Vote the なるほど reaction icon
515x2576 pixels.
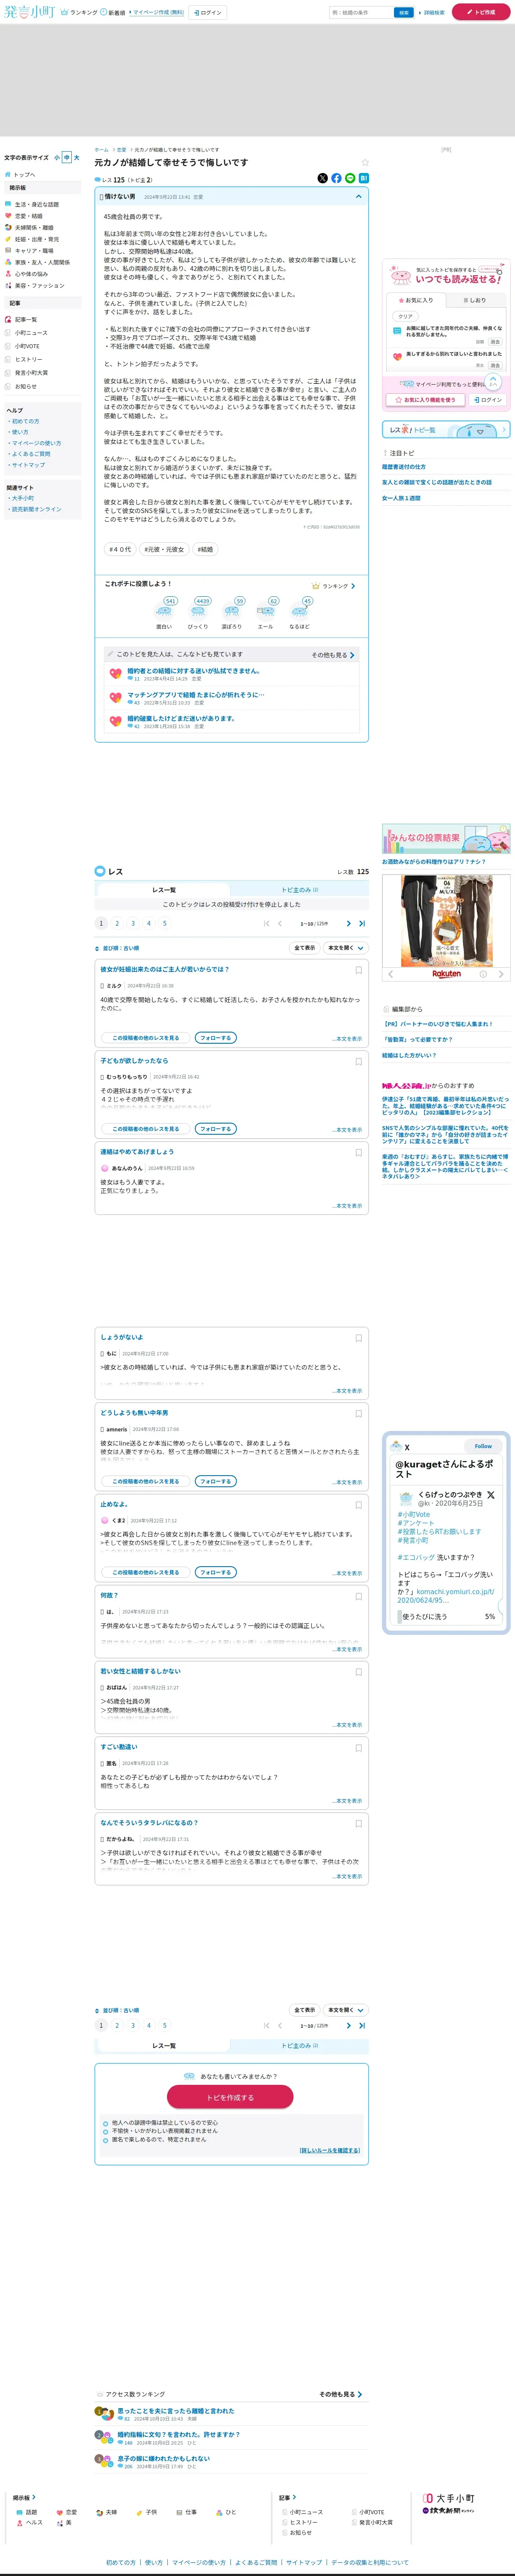[299, 610]
